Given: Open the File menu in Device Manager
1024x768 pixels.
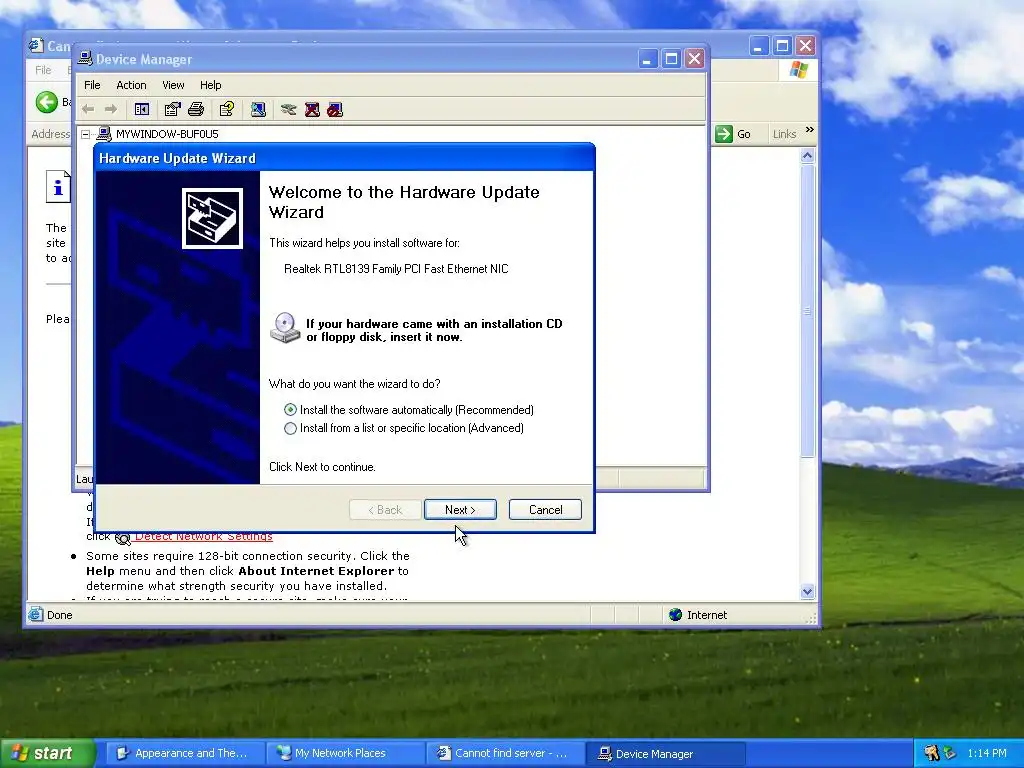Looking at the screenshot, I should point(92,85).
